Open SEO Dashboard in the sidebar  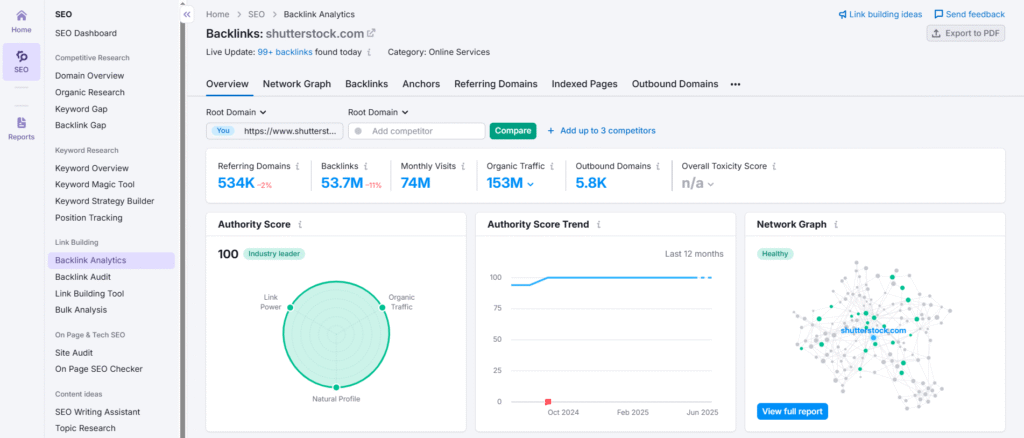click(86, 33)
